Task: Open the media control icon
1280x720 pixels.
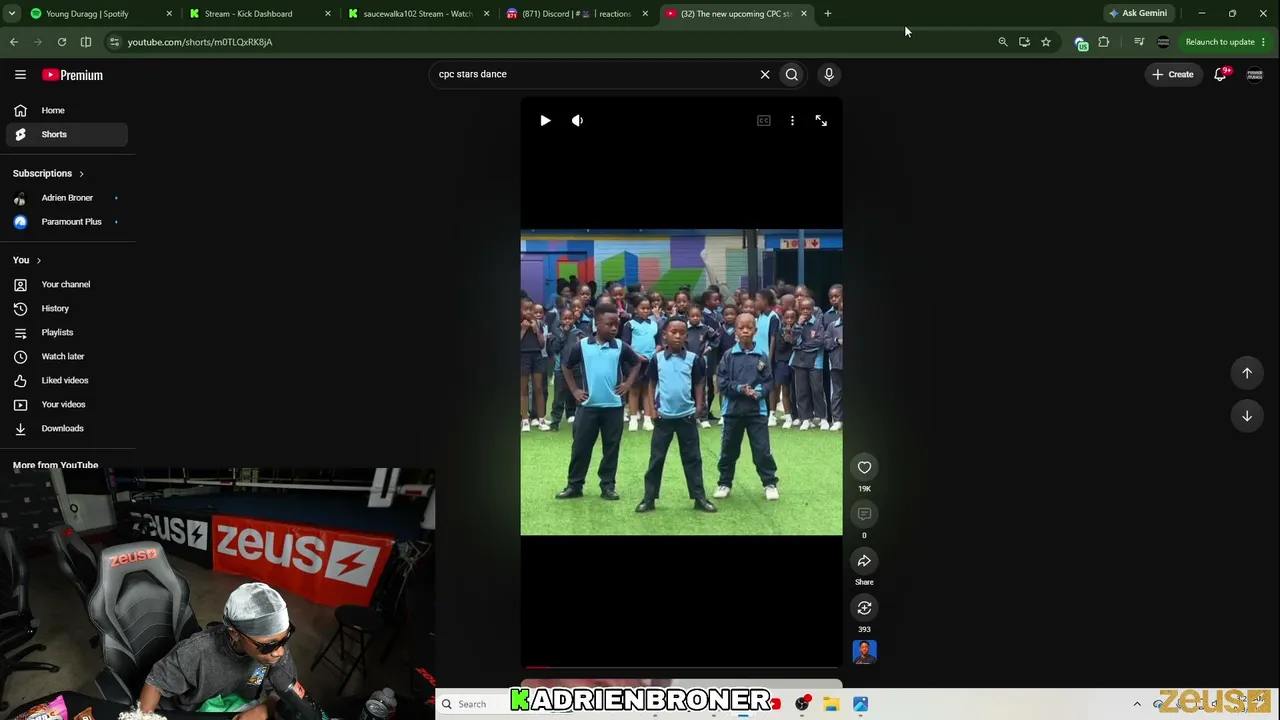Action: [x=1139, y=42]
